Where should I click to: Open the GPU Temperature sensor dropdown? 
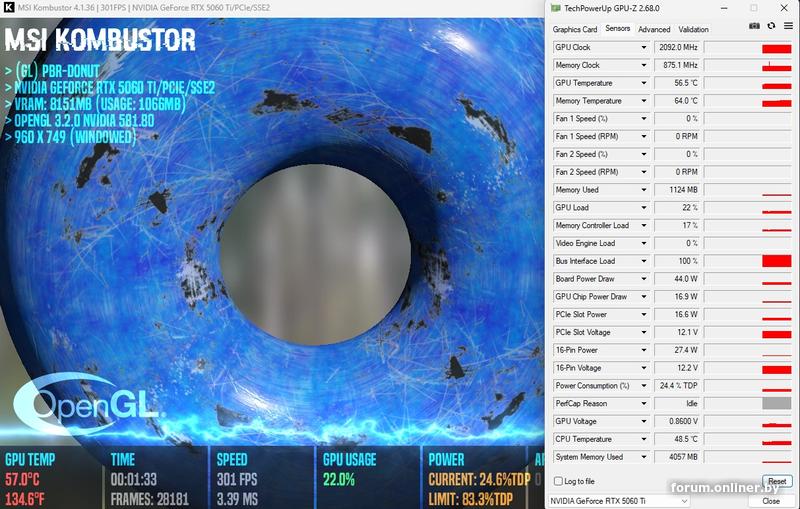[643, 83]
